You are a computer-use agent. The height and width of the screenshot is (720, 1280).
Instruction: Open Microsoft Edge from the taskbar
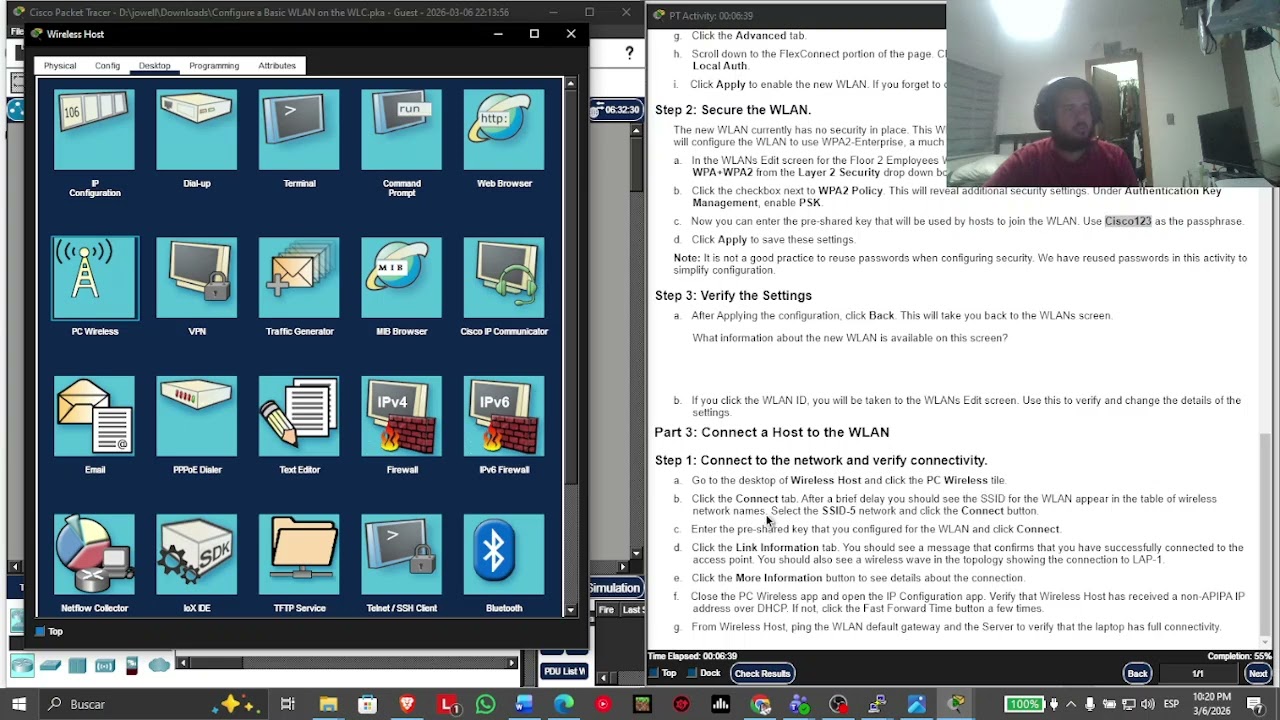coord(564,705)
